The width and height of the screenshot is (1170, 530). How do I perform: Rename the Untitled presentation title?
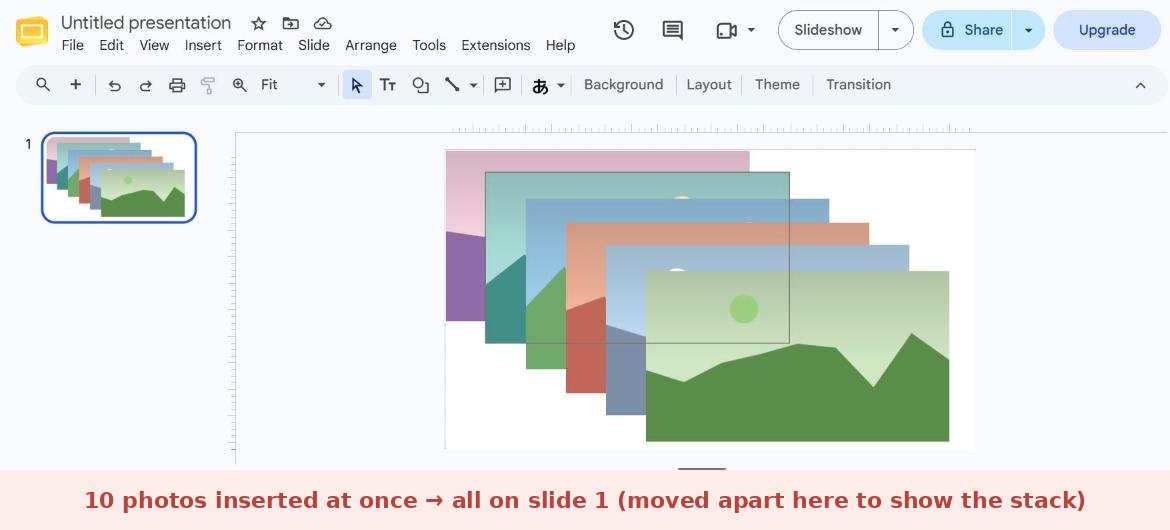(146, 23)
